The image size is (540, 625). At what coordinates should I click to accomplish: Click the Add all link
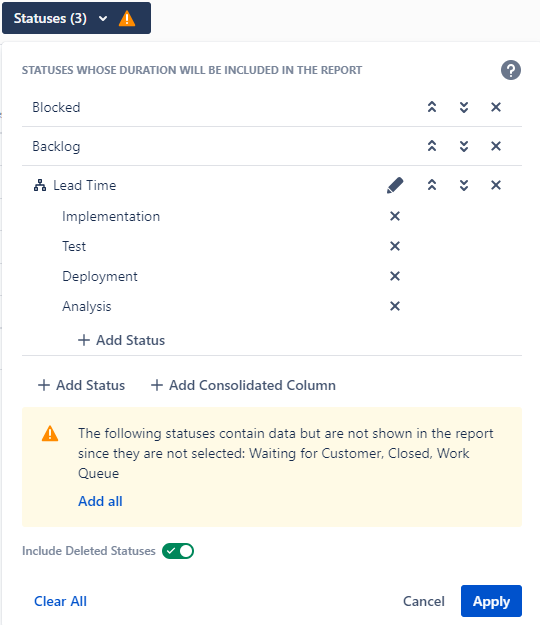point(100,501)
